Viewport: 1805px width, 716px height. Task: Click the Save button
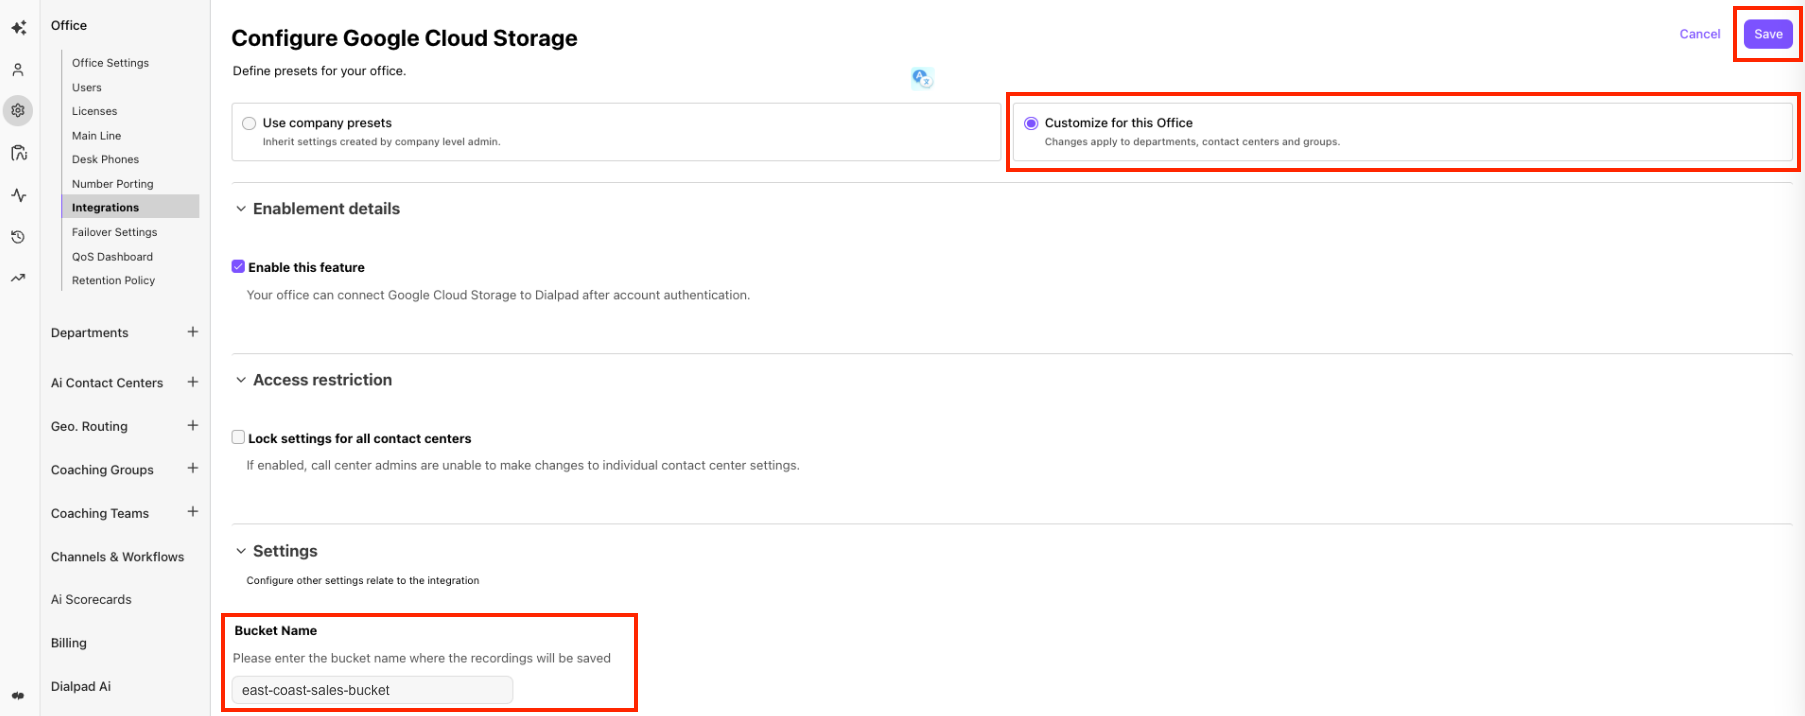coord(1768,34)
